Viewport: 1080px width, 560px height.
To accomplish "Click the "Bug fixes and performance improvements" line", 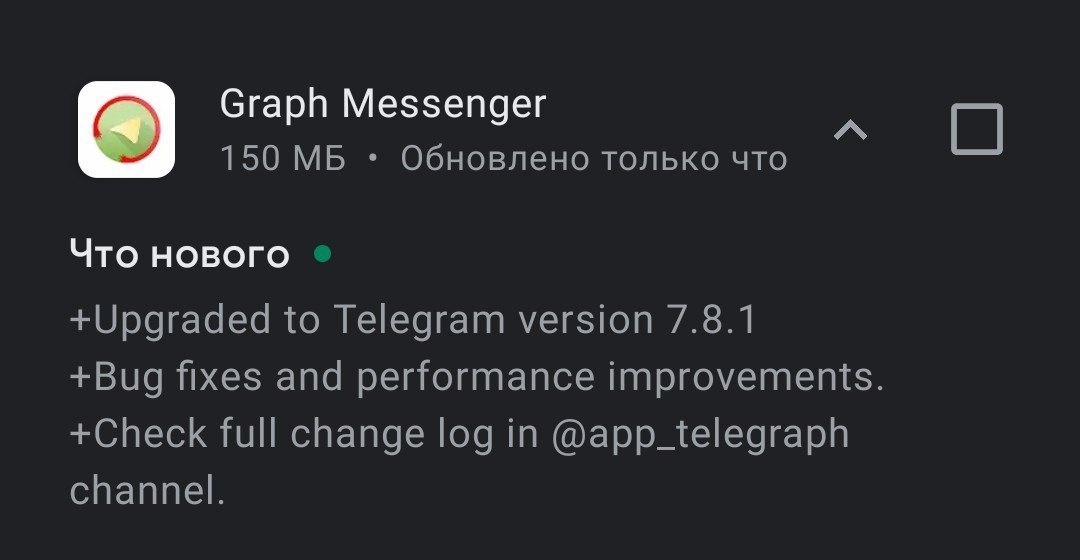I will (x=477, y=377).
